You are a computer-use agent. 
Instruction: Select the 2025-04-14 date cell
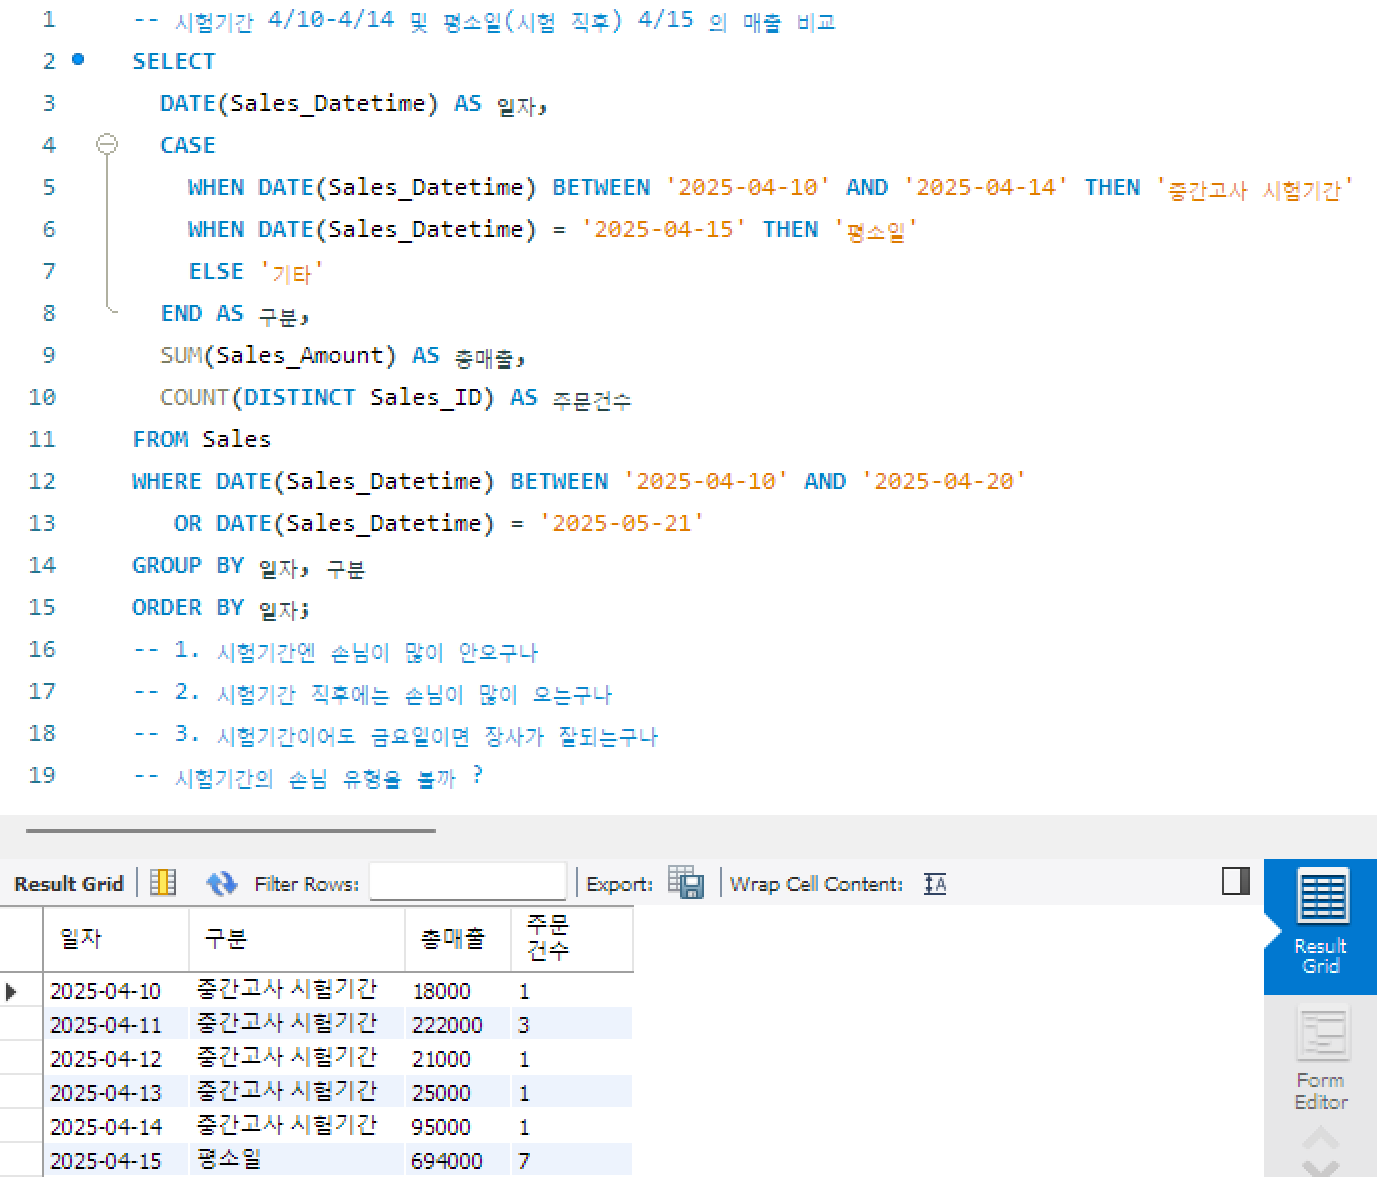[116, 1126]
